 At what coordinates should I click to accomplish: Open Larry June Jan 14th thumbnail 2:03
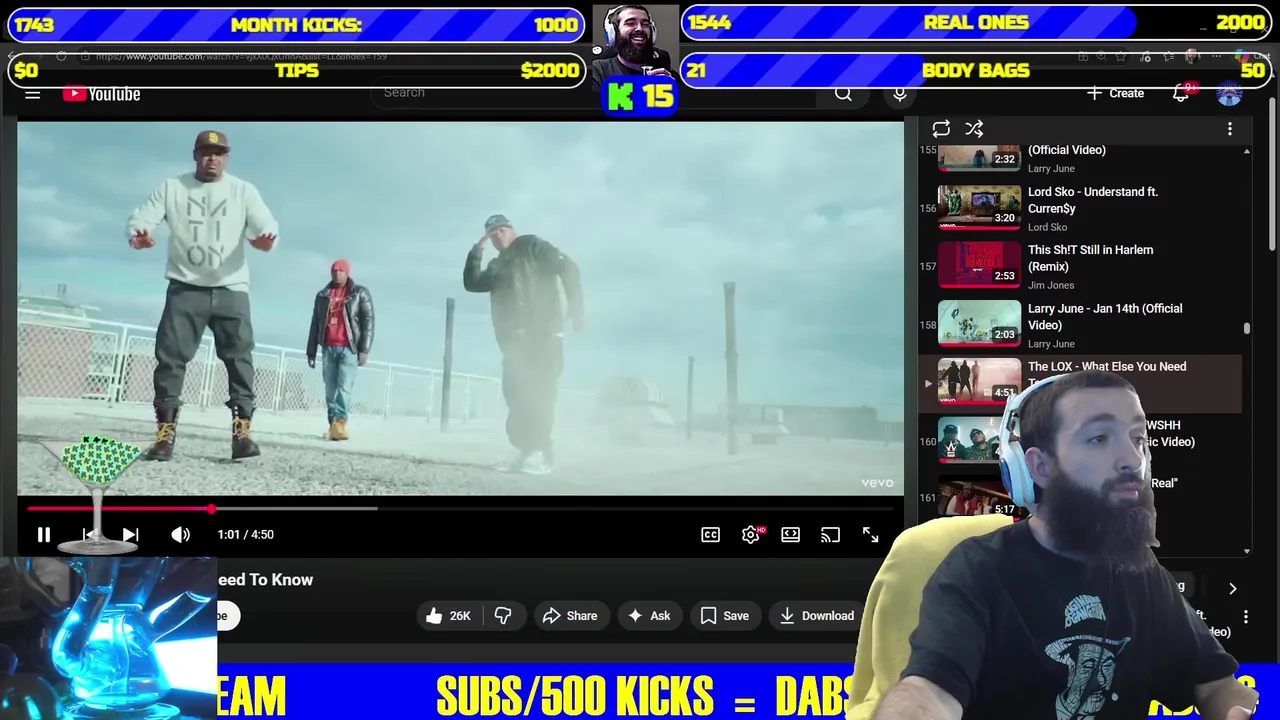coord(979,324)
